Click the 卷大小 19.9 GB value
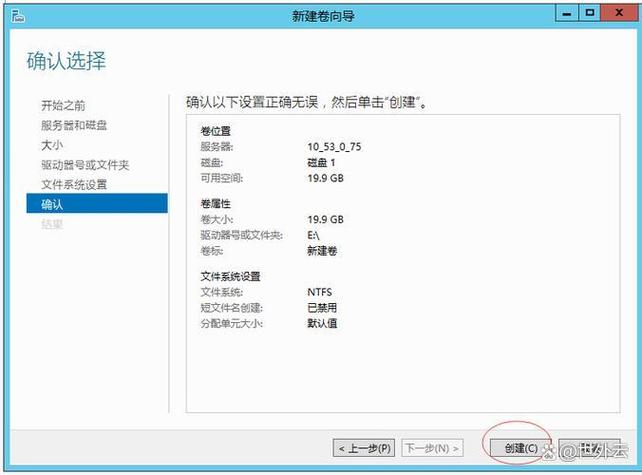 click(x=326, y=219)
